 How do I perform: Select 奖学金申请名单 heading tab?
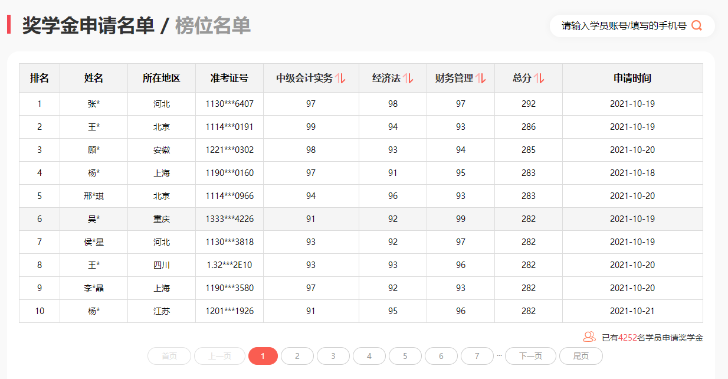click(x=88, y=26)
